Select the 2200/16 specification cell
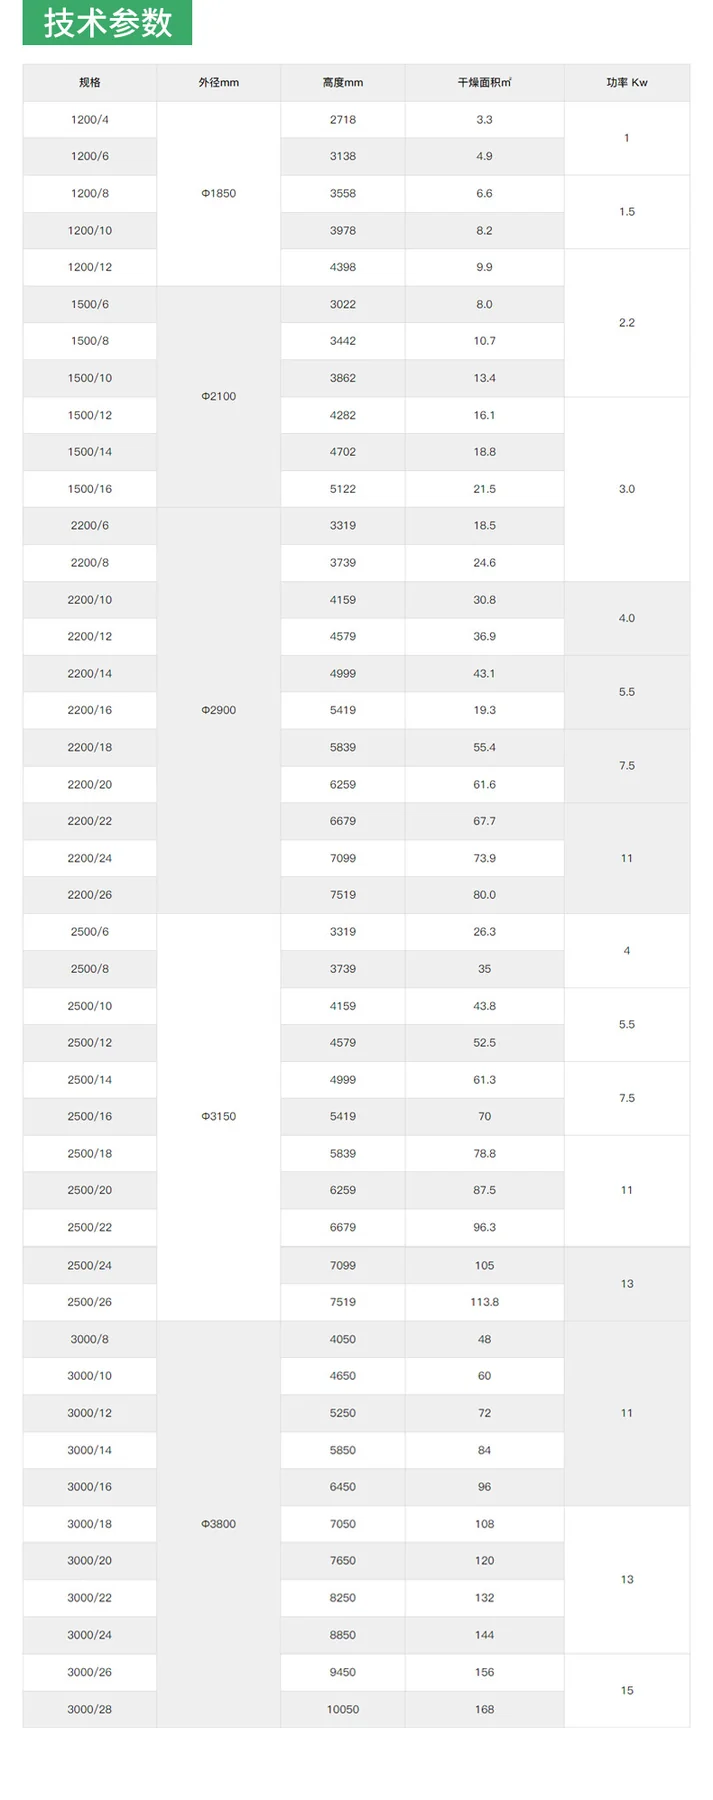 click(x=90, y=710)
